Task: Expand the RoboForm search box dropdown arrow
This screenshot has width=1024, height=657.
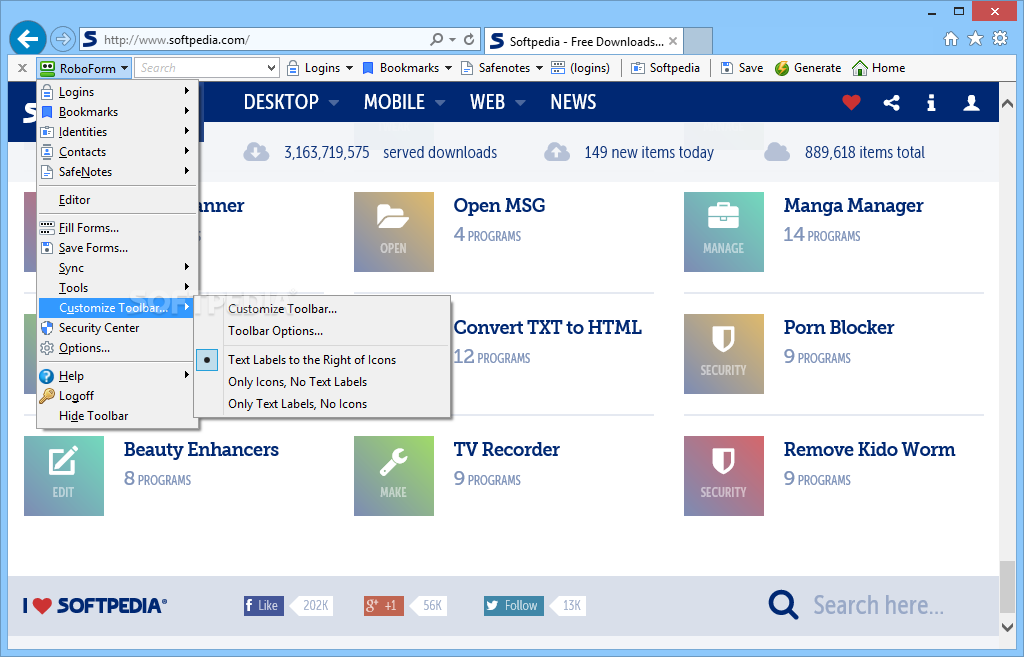Action: pos(272,68)
